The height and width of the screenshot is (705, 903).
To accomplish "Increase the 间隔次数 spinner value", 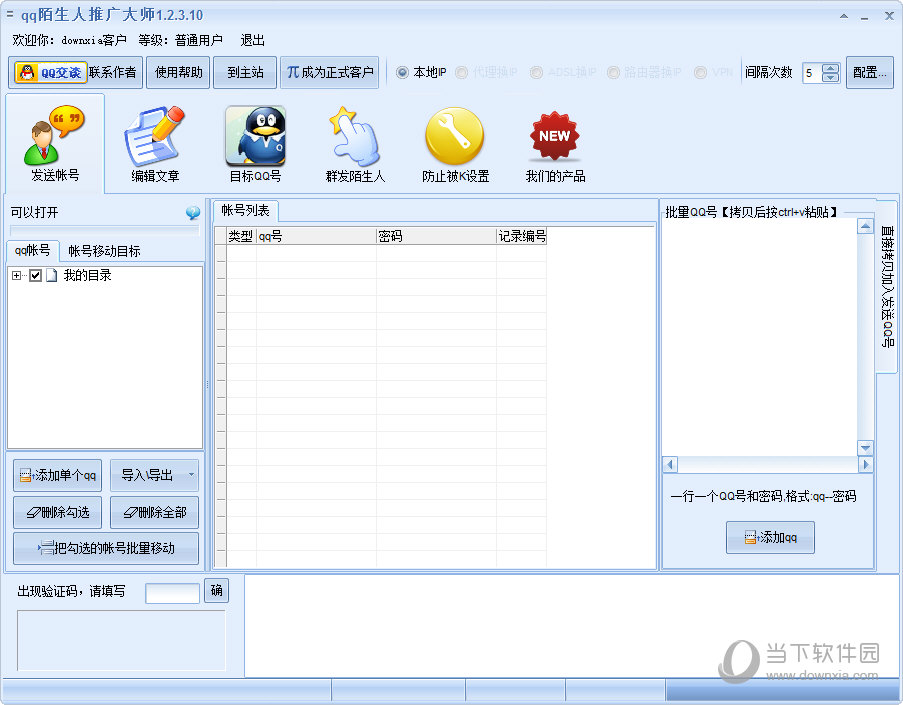I will tap(830, 68).
